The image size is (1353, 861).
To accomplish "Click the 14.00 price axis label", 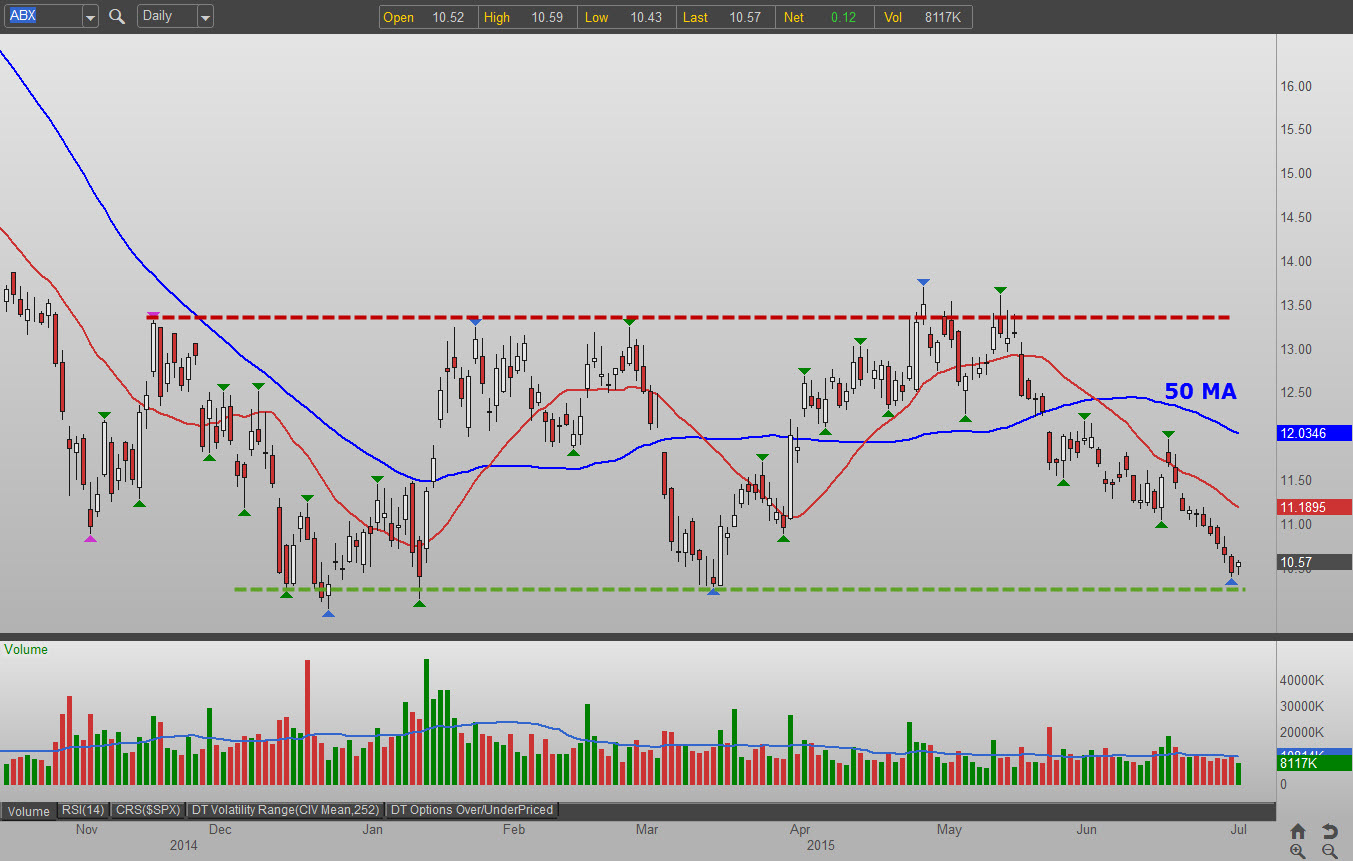I will 1297,262.
